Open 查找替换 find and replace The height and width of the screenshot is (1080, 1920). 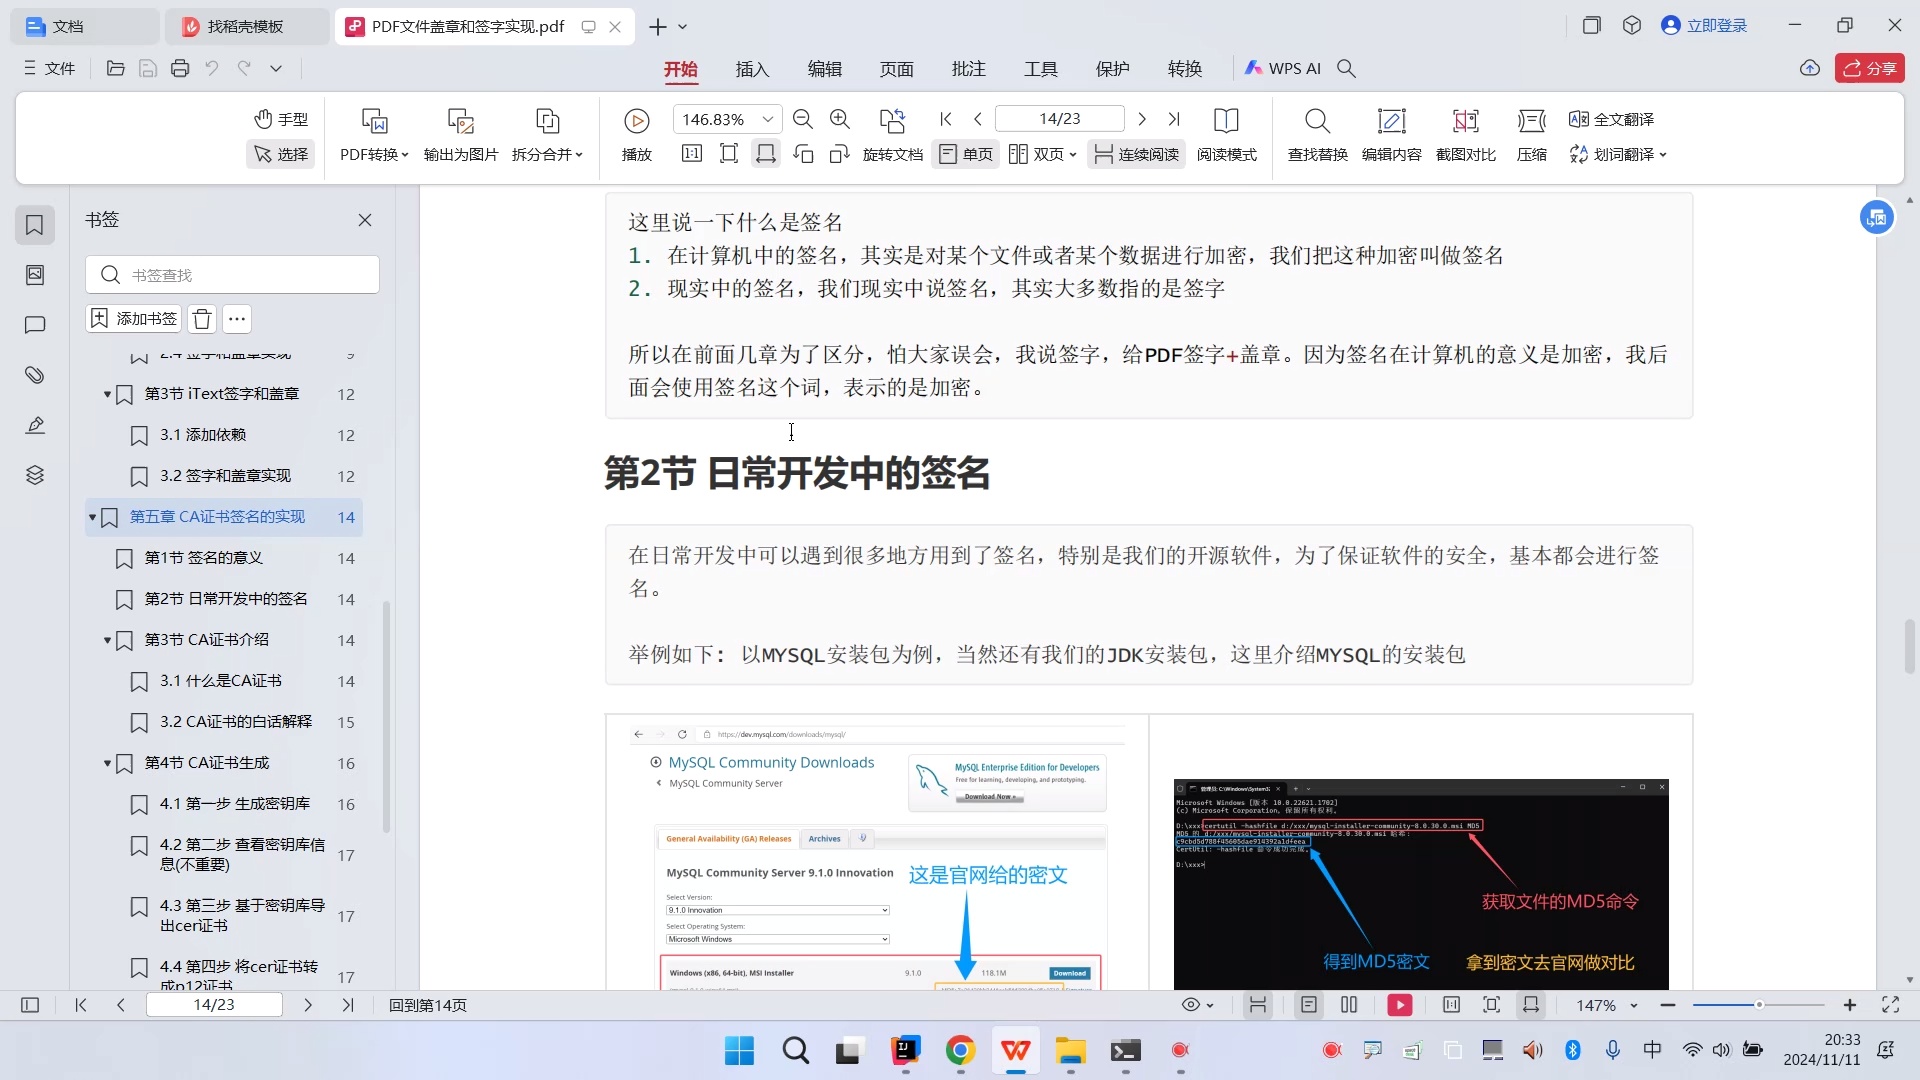pyautogui.click(x=1317, y=135)
